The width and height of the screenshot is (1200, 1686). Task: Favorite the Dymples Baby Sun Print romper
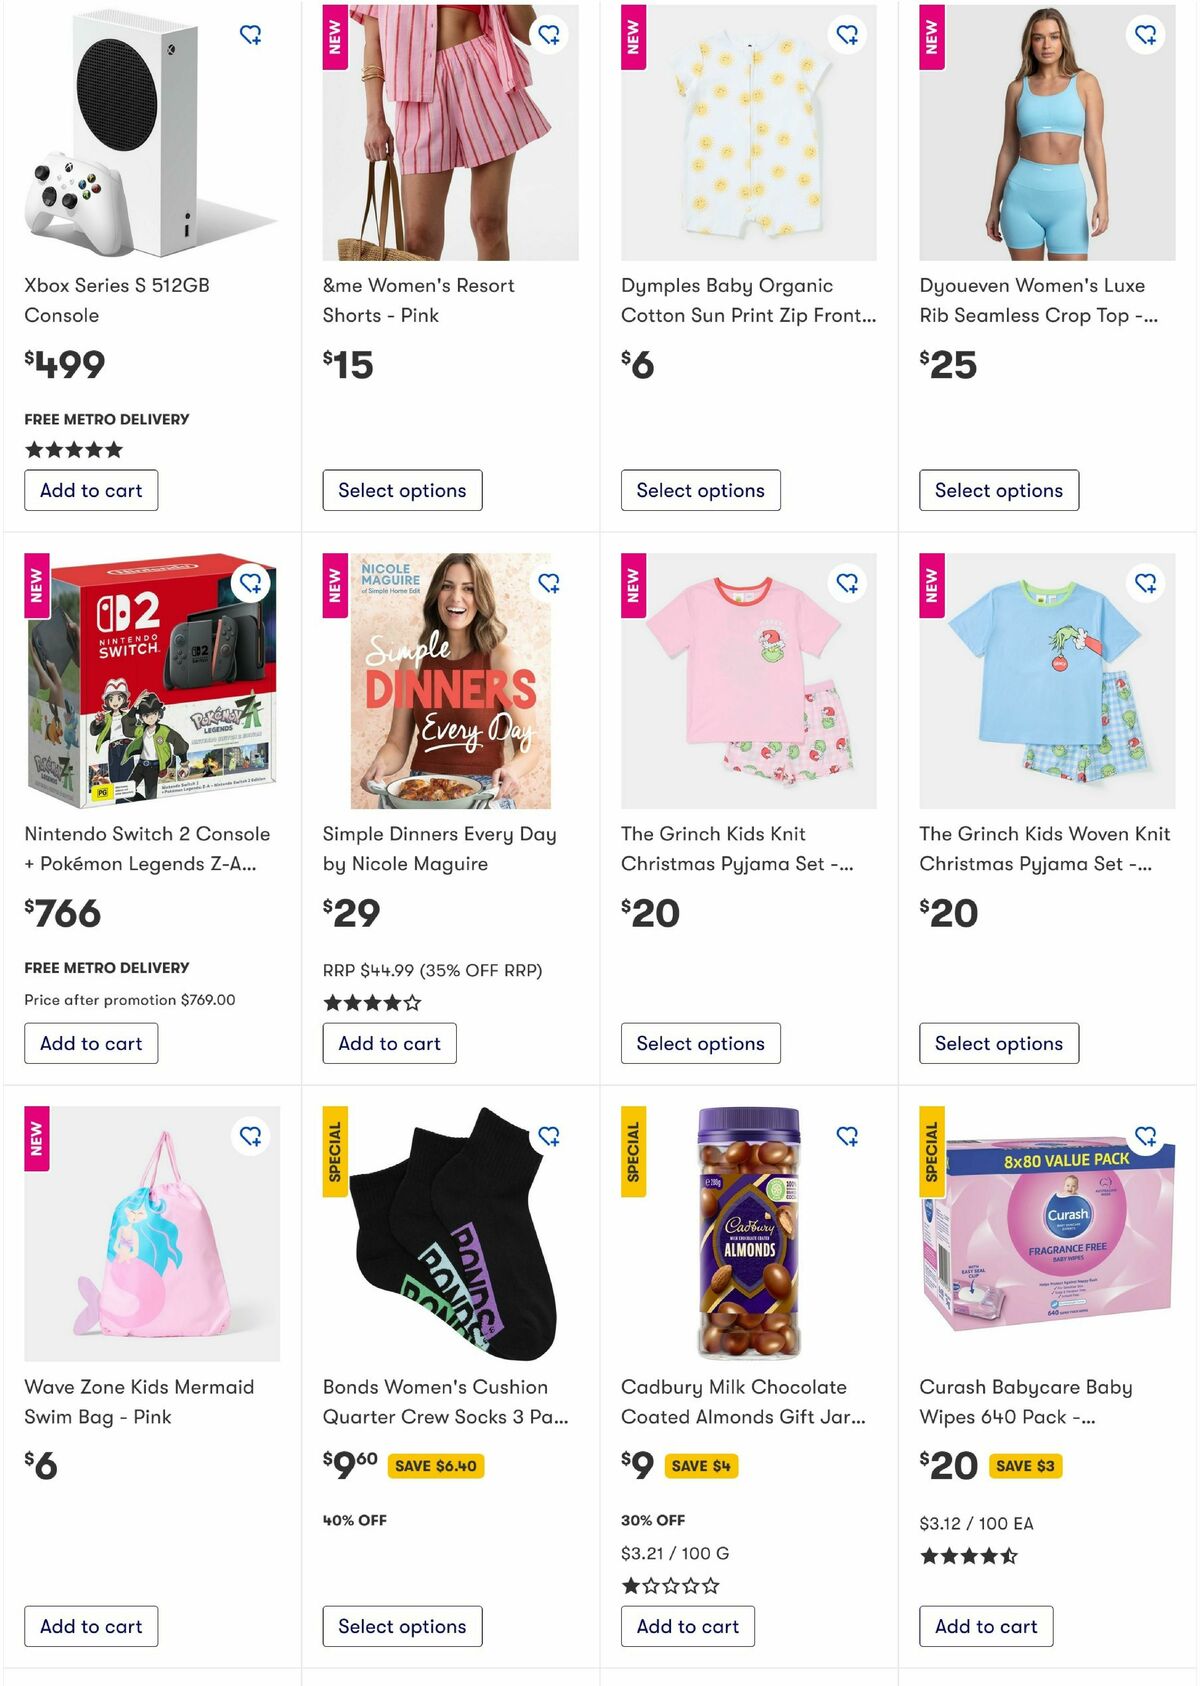848,35
